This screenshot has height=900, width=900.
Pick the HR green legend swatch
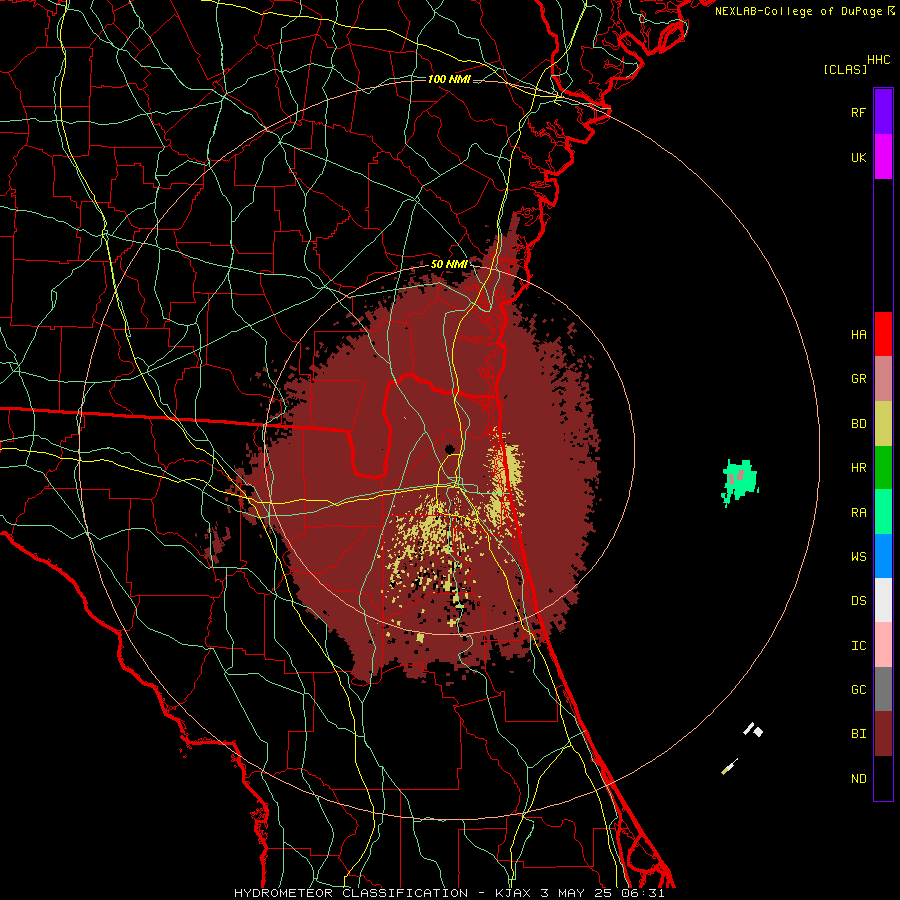[x=883, y=468]
